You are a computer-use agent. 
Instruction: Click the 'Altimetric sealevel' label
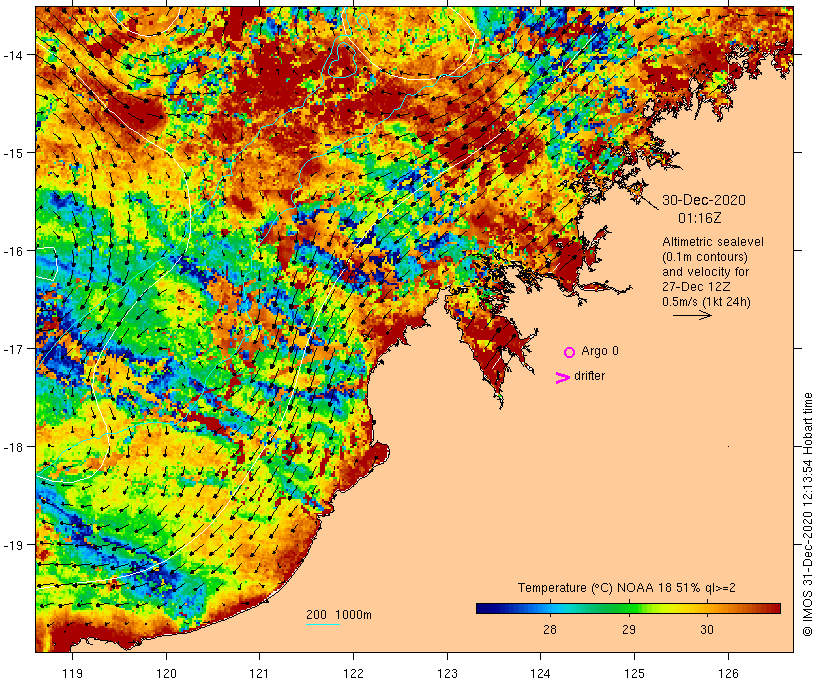(x=712, y=242)
